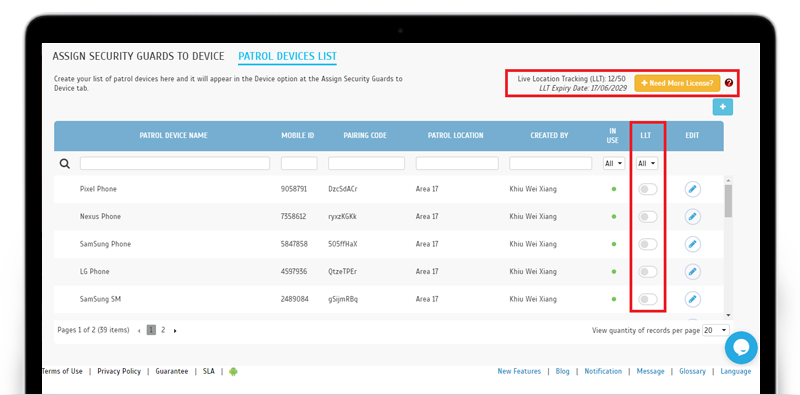Screen dimensions: 800x395
Task: Click the Need More License button
Action: pyautogui.click(x=677, y=83)
